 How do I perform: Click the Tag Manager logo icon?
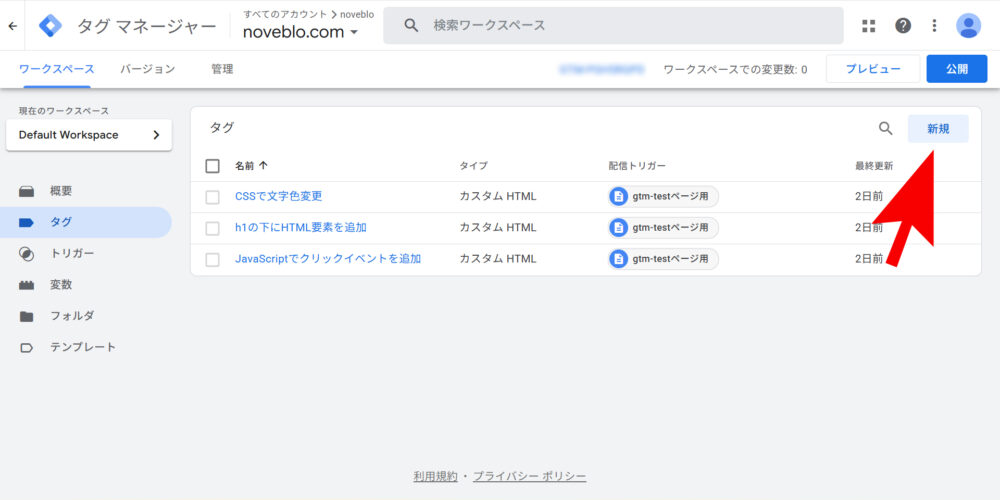point(50,26)
